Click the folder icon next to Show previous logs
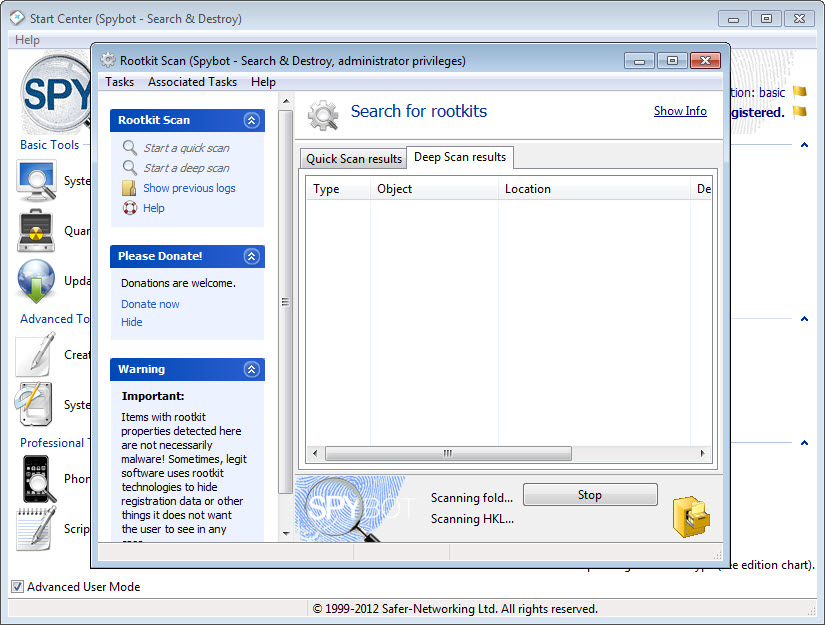Screen dimensions: 825x625 click(x=129, y=188)
